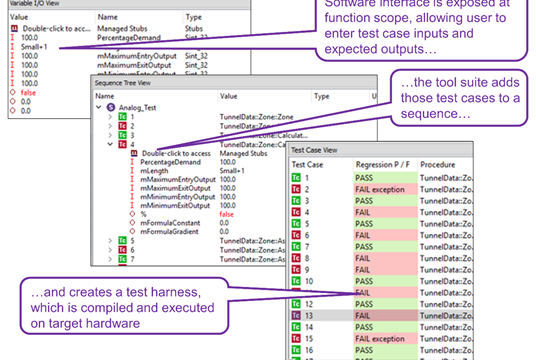Select green Tc icon of sequence test 5
Viewport: 536px width, 360px height.
pos(122,241)
